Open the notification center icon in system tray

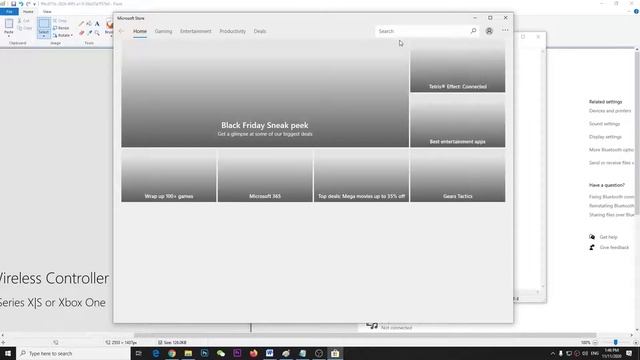pos(629,353)
